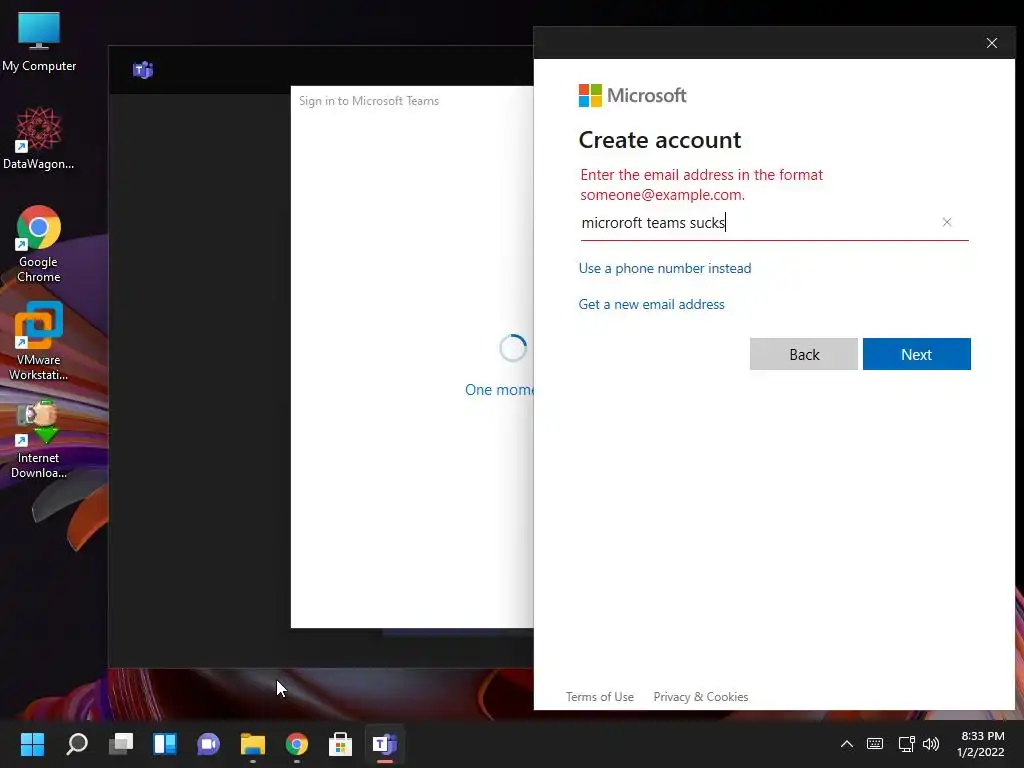1024x768 pixels.
Task: Open Task View on the taskbar
Action: click(121, 743)
